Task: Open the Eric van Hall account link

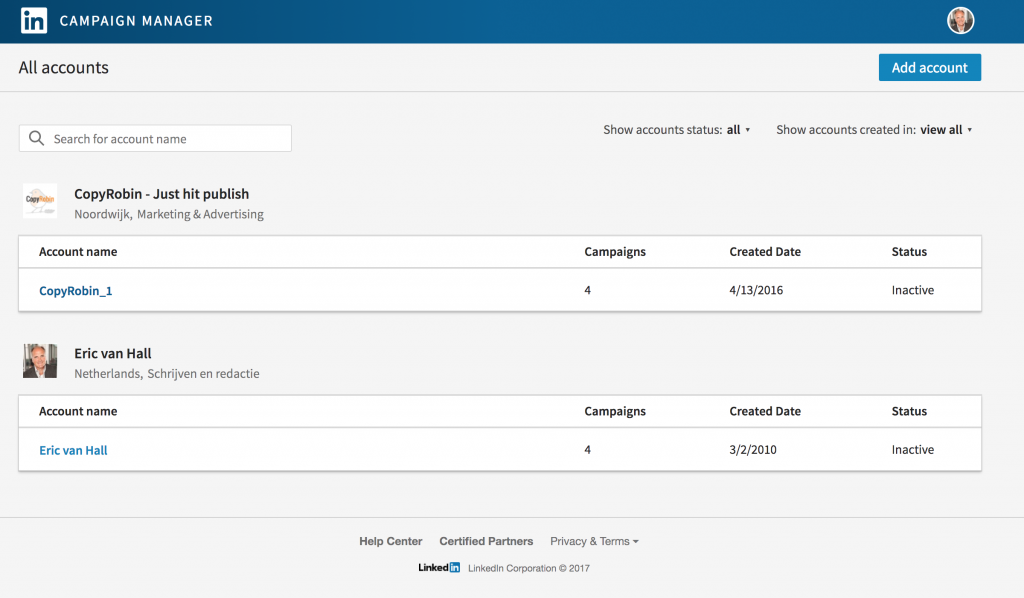Action: [x=73, y=450]
